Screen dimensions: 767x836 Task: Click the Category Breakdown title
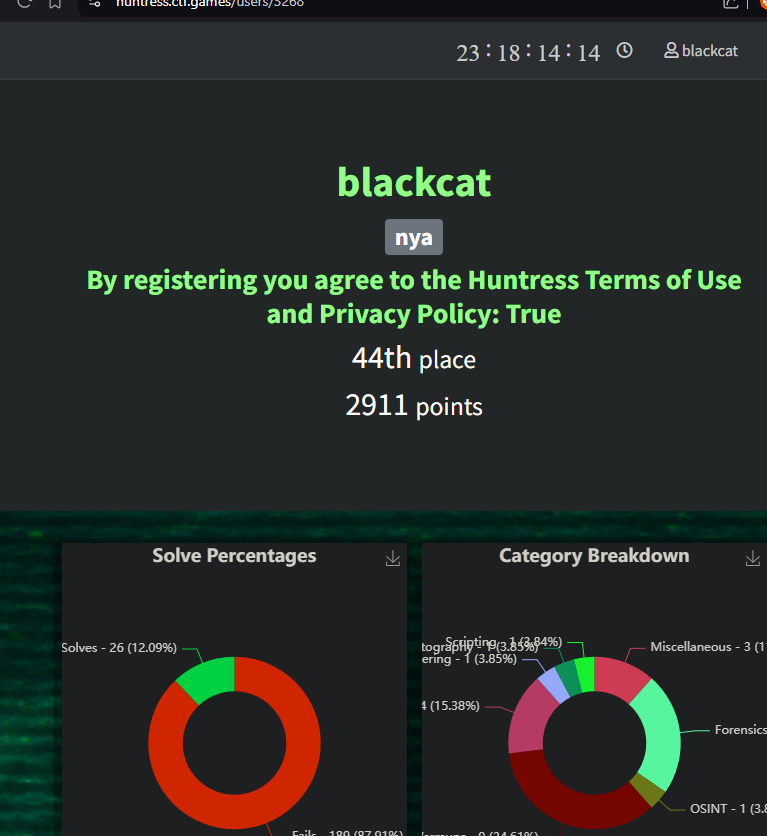tap(594, 556)
